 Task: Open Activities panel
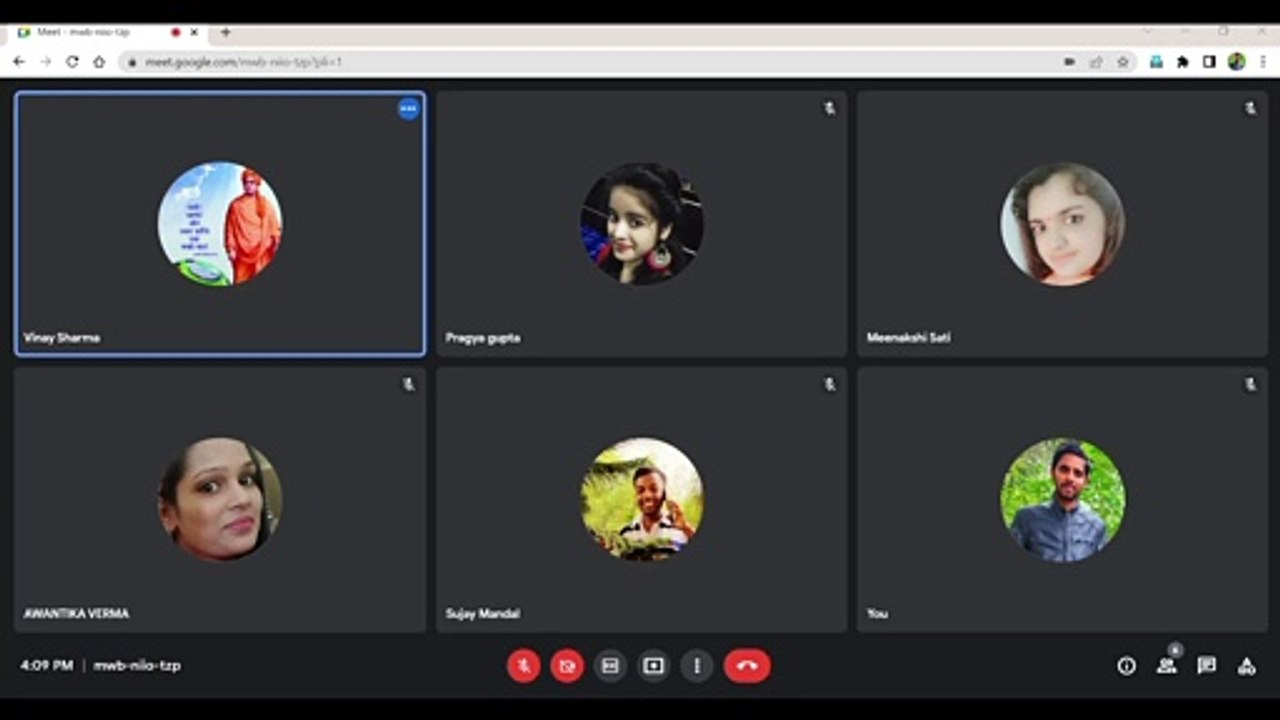coord(1247,666)
